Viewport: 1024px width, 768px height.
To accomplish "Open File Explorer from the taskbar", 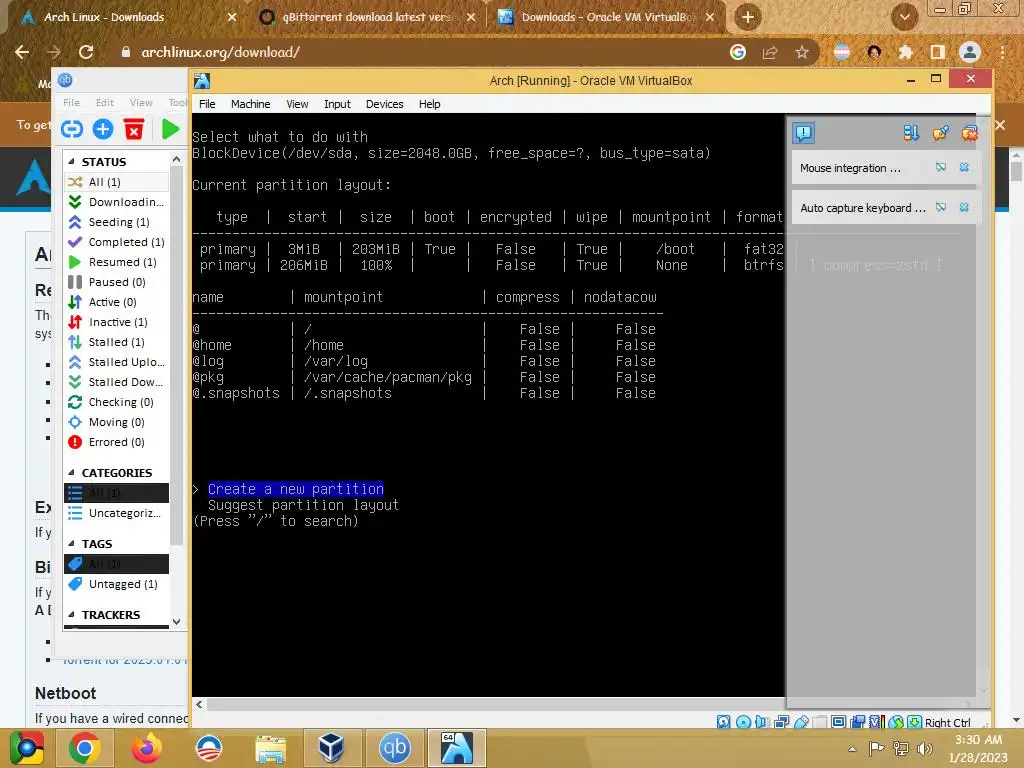I will coord(270,748).
